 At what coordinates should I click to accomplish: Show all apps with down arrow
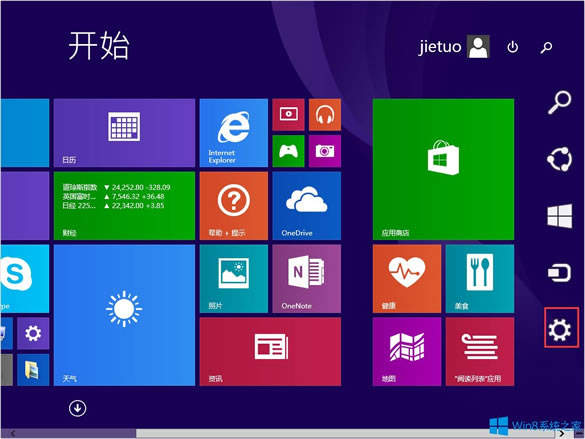pos(78,408)
